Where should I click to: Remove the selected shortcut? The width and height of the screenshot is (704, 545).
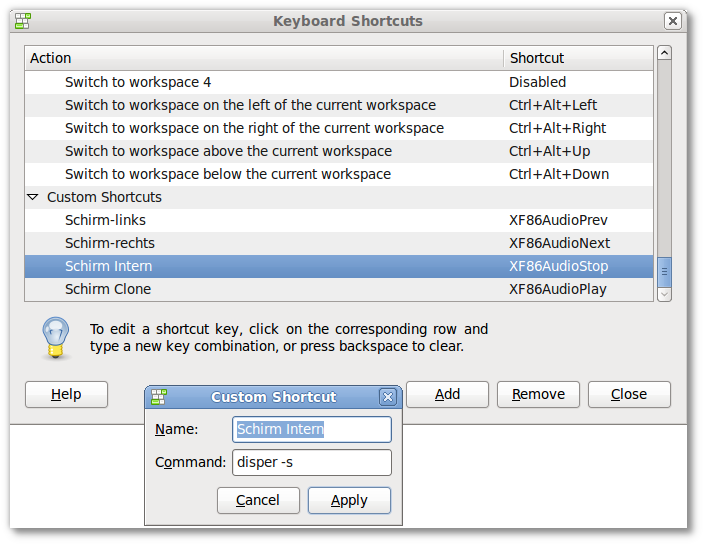538,394
